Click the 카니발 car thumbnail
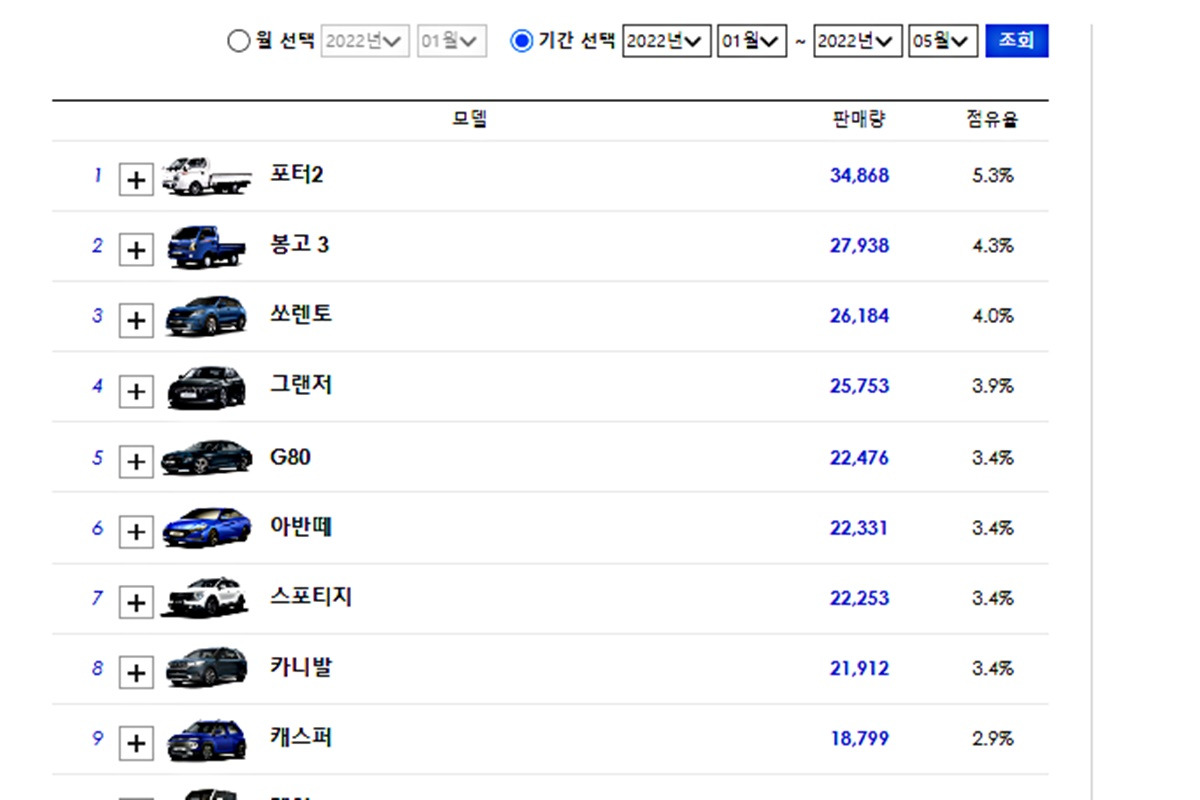 [206, 667]
